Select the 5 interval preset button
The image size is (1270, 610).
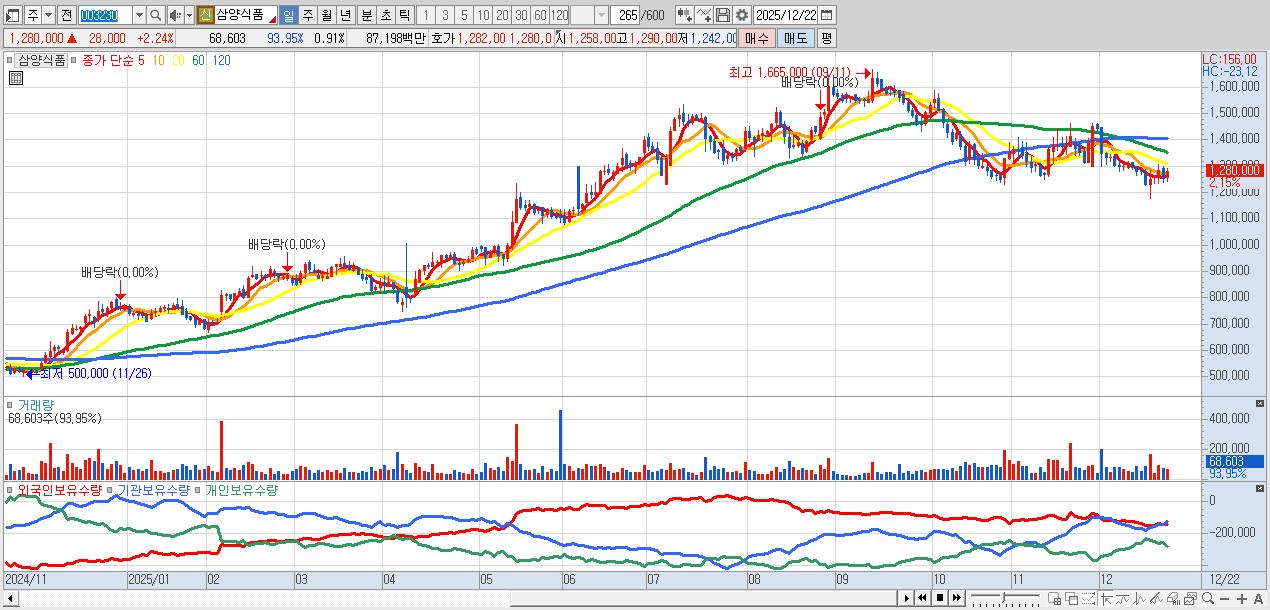[x=464, y=15]
